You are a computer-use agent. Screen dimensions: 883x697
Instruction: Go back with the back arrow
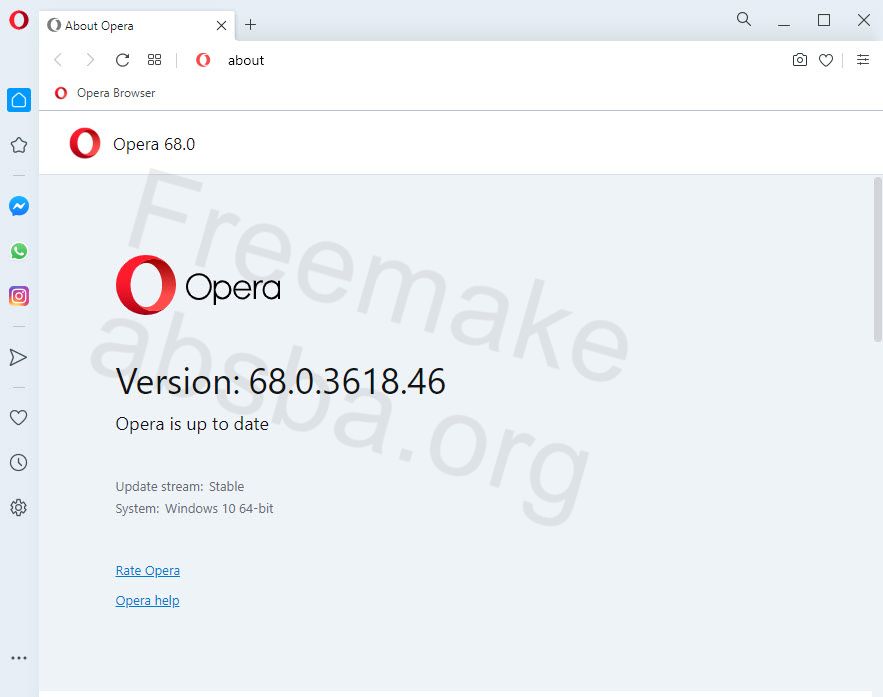point(58,60)
